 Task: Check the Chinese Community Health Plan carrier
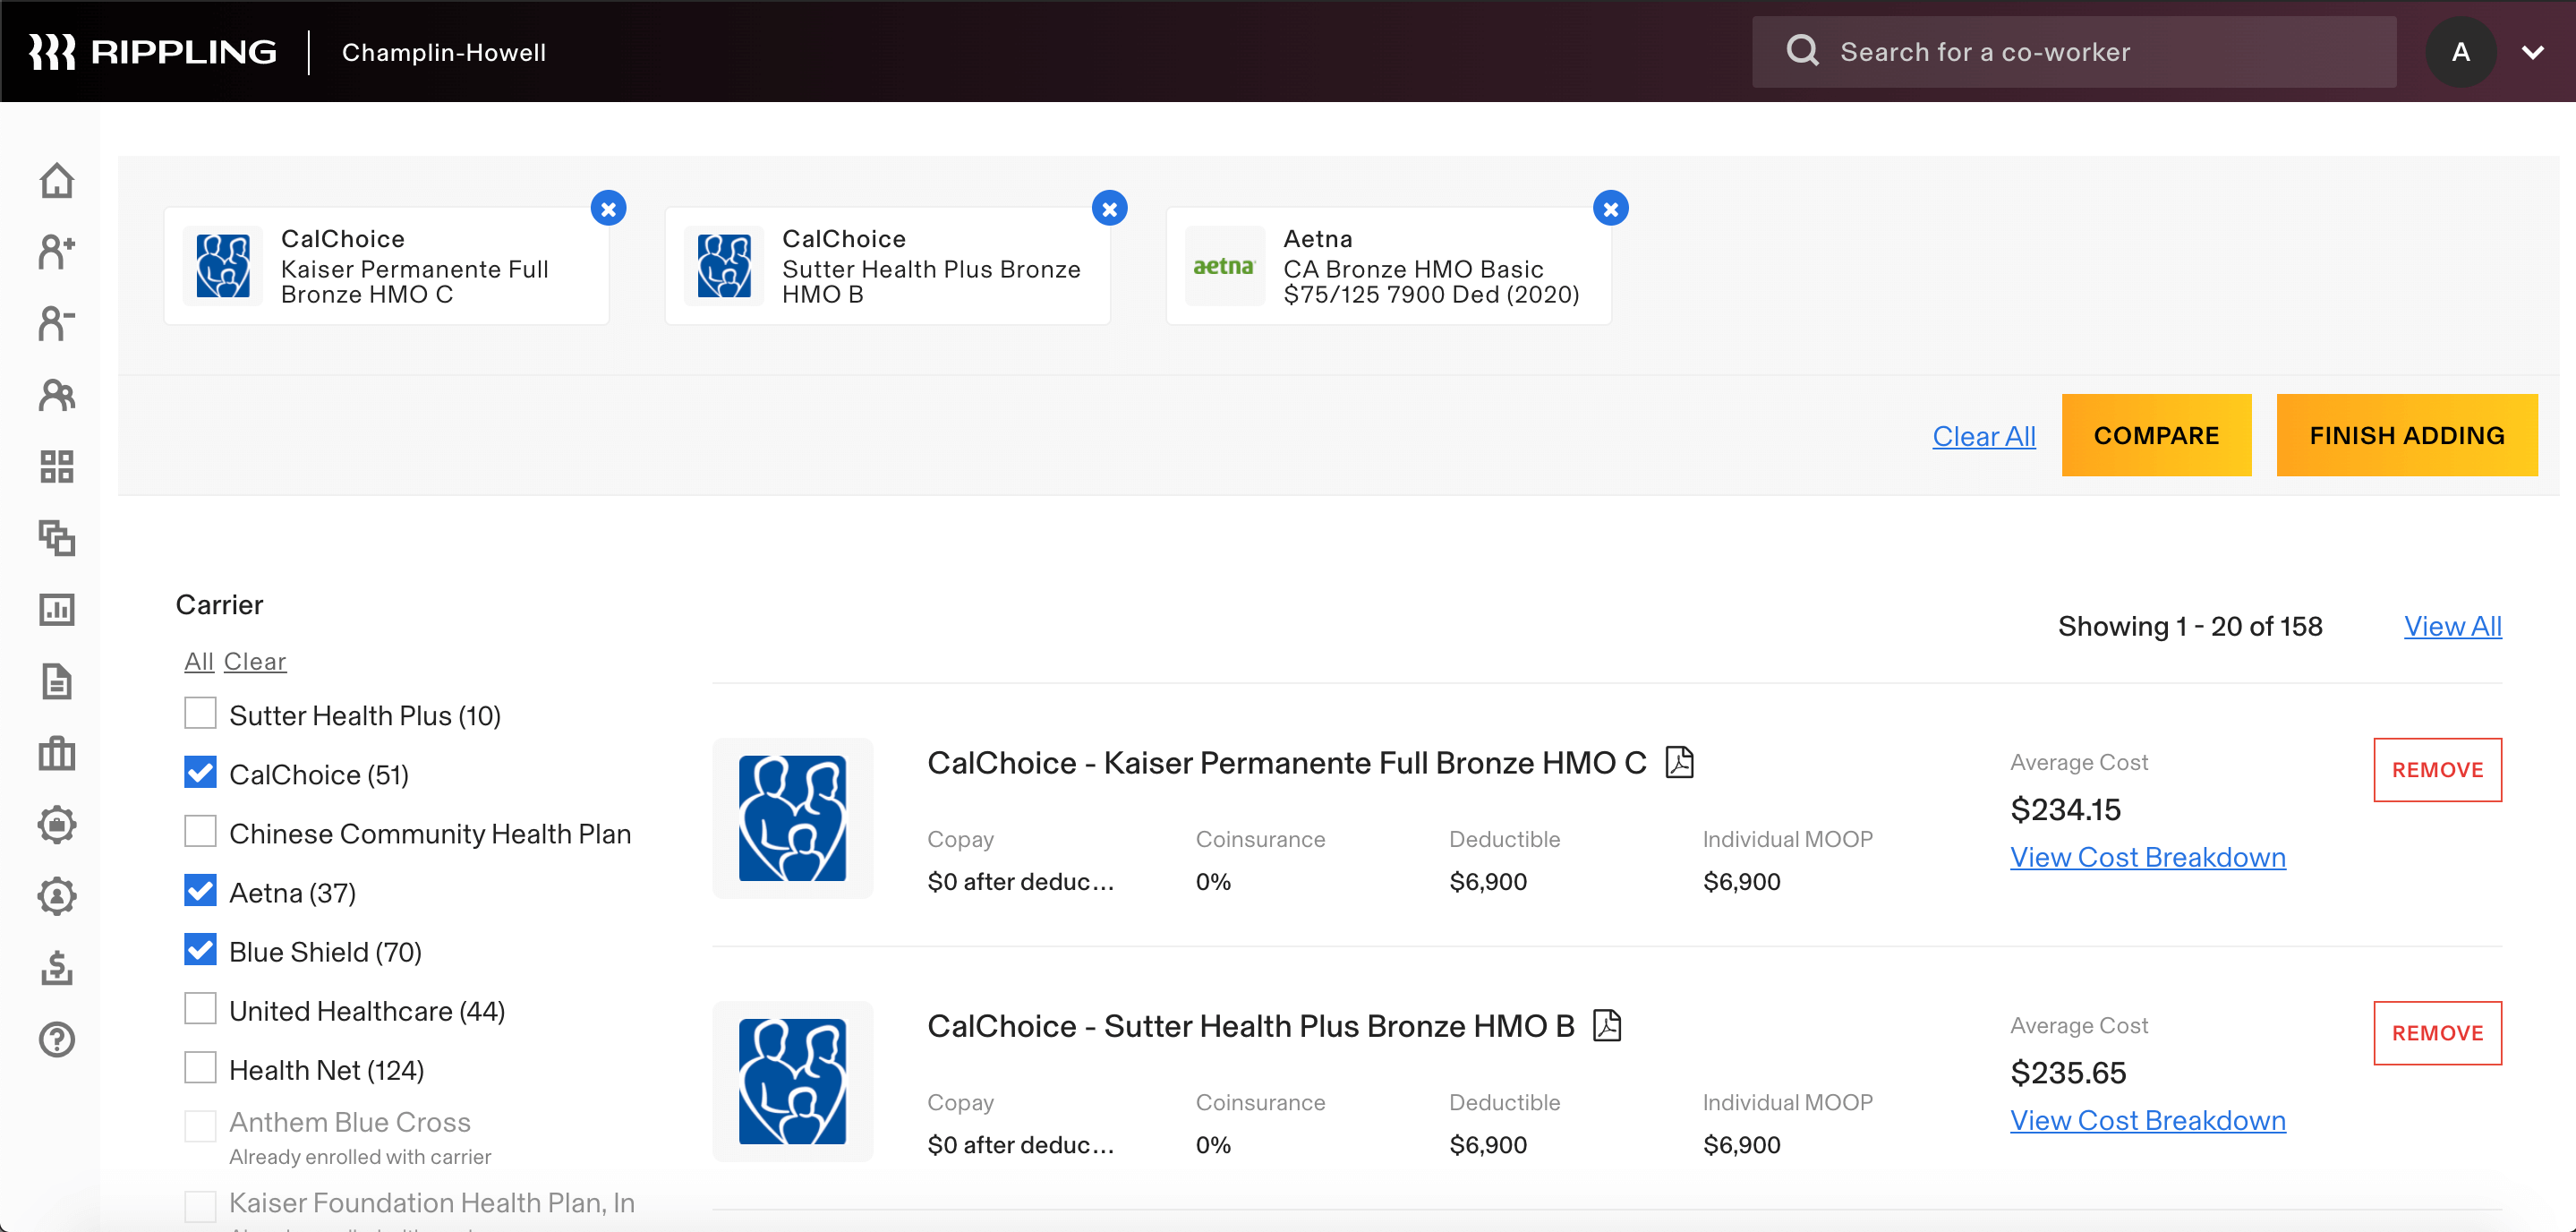(200, 832)
